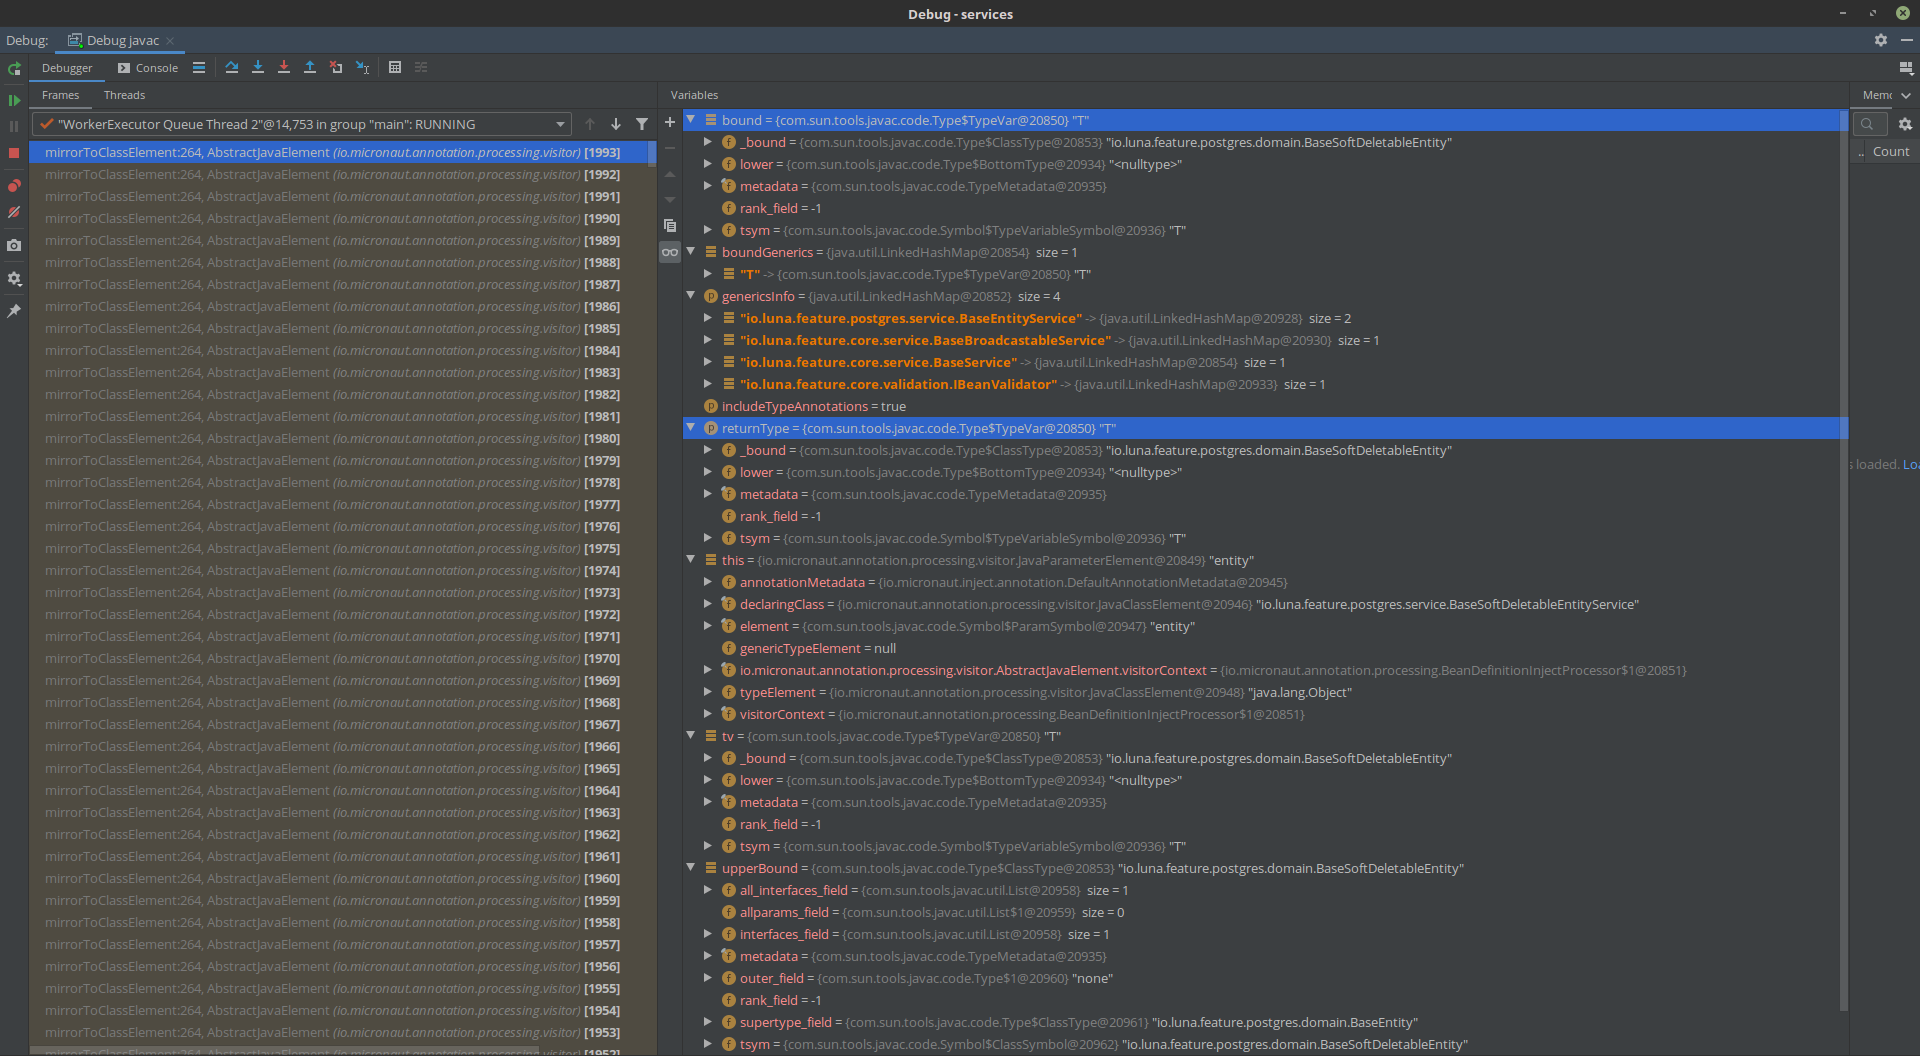The height and width of the screenshot is (1056, 1920).
Task: Expand the boundGenerics LinkedHashMap entry
Action: pyautogui.click(x=707, y=274)
